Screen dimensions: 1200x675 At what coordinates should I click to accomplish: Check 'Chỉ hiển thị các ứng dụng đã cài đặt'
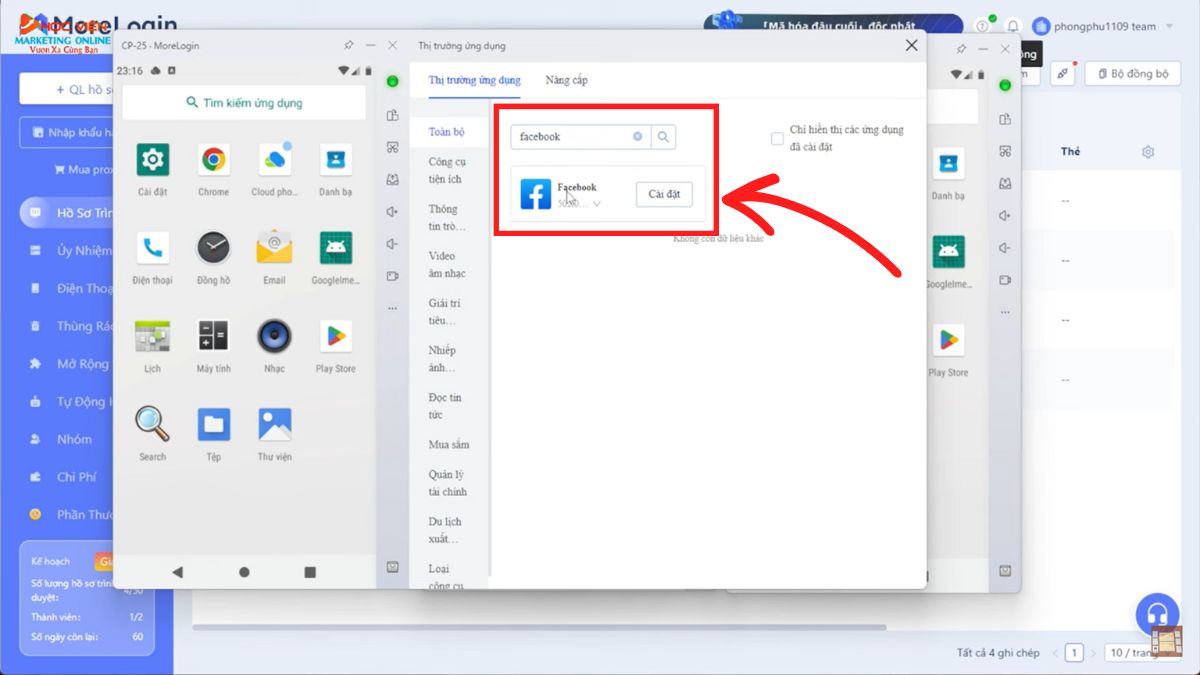click(x=777, y=139)
